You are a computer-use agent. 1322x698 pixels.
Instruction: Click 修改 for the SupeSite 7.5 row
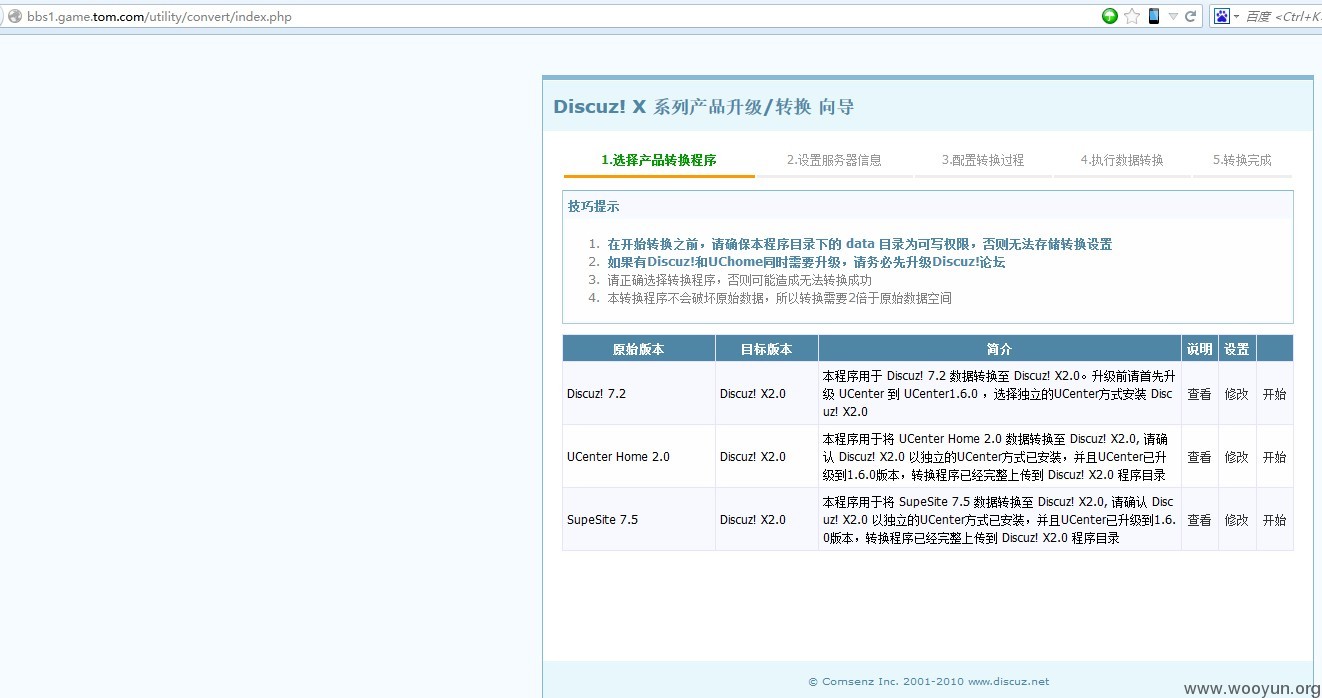click(1237, 520)
